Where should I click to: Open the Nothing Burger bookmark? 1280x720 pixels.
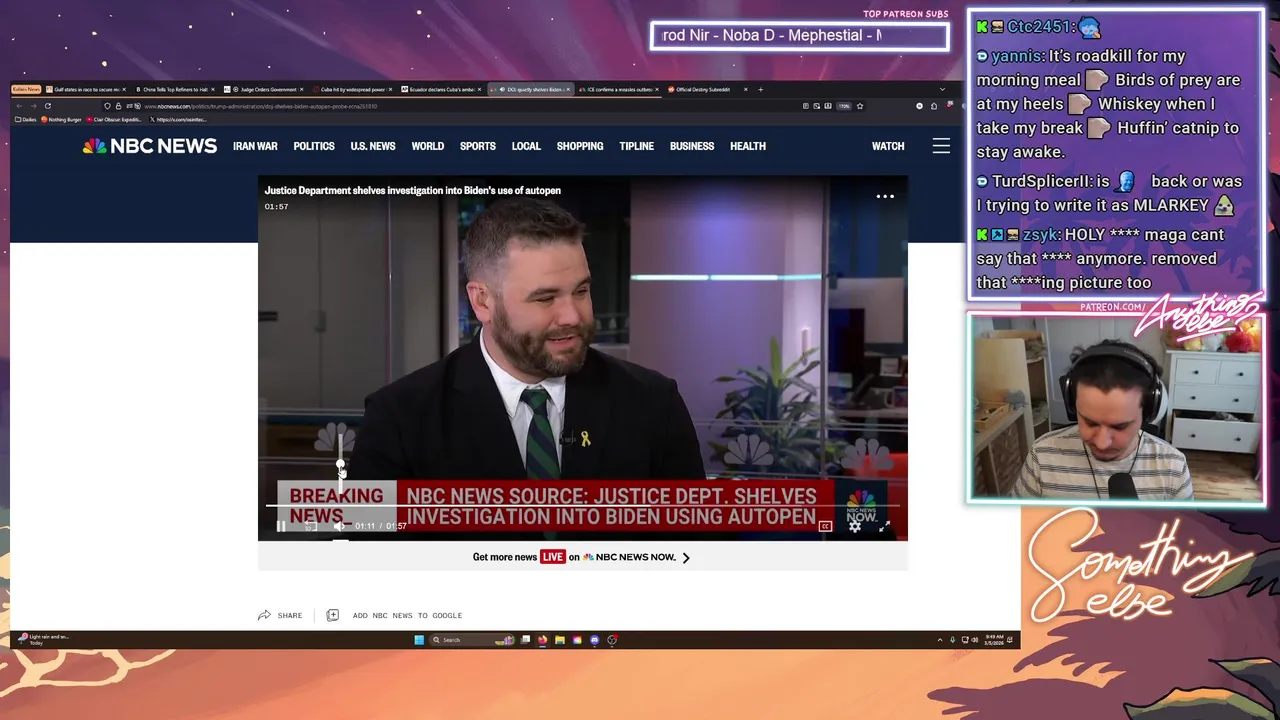[x=62, y=119]
